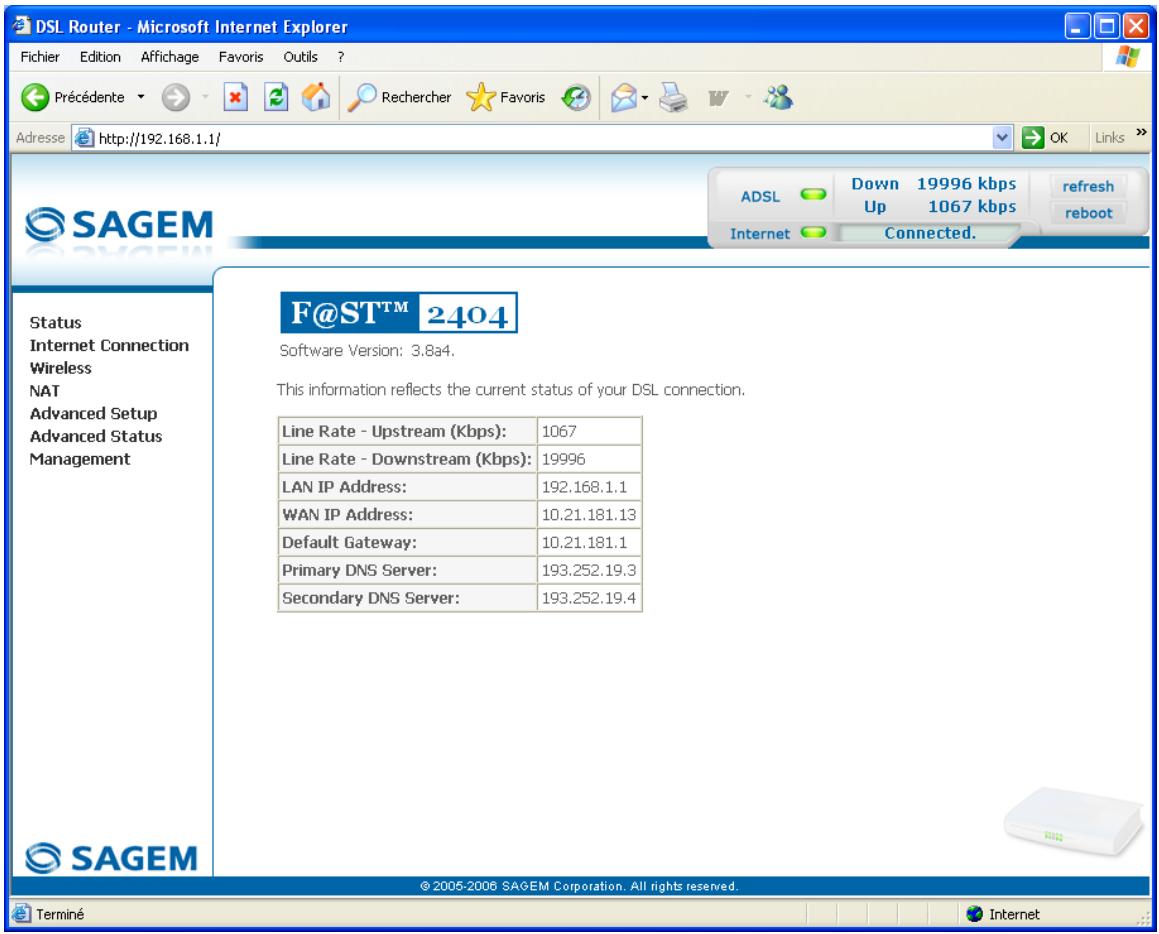Open the history clock icon

point(576,97)
